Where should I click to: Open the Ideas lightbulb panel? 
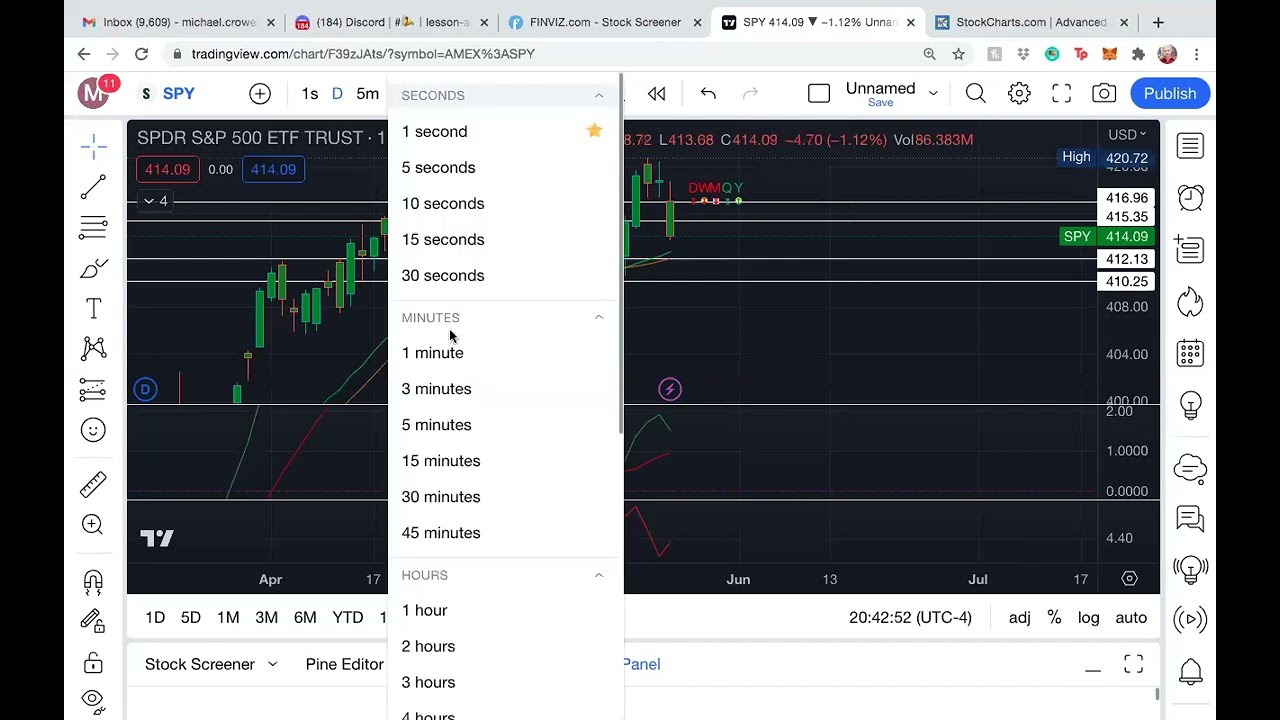[x=1190, y=405]
